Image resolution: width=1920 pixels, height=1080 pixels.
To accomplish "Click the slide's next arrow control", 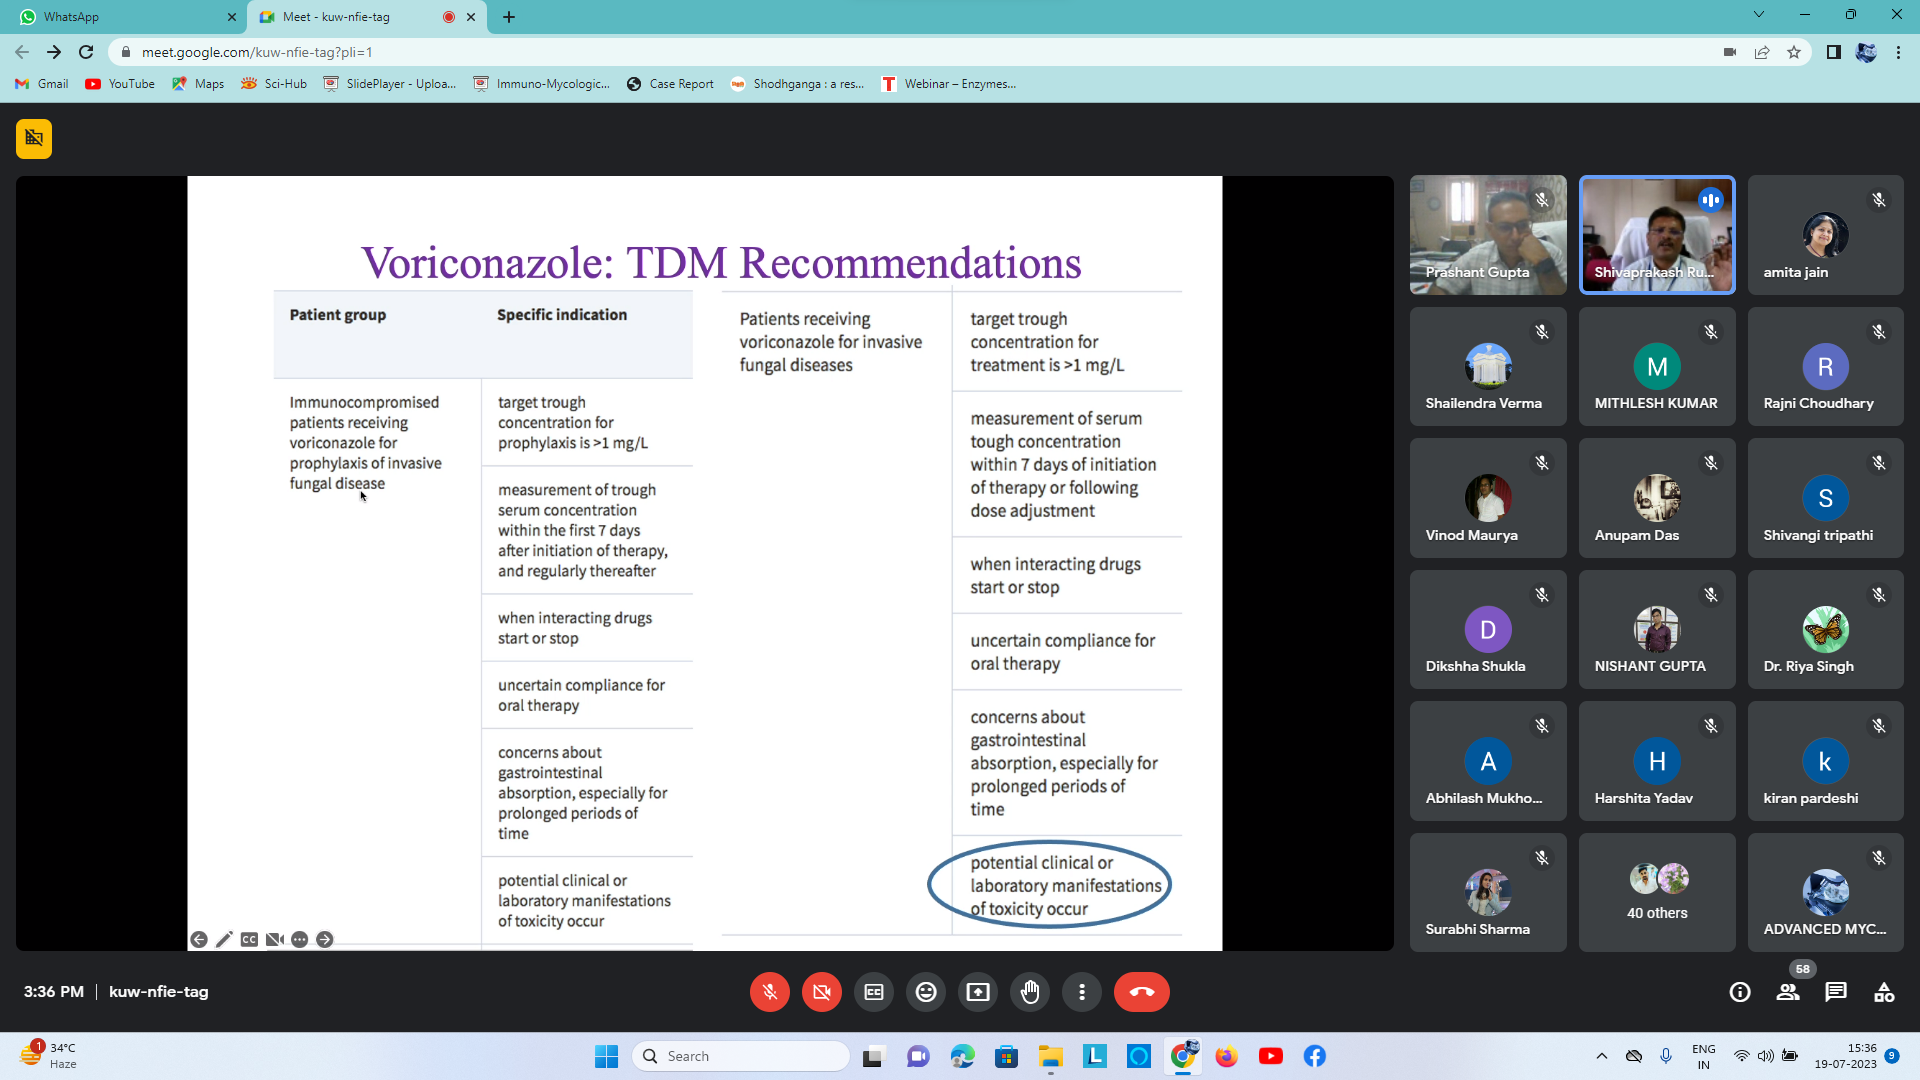I will click(x=325, y=940).
